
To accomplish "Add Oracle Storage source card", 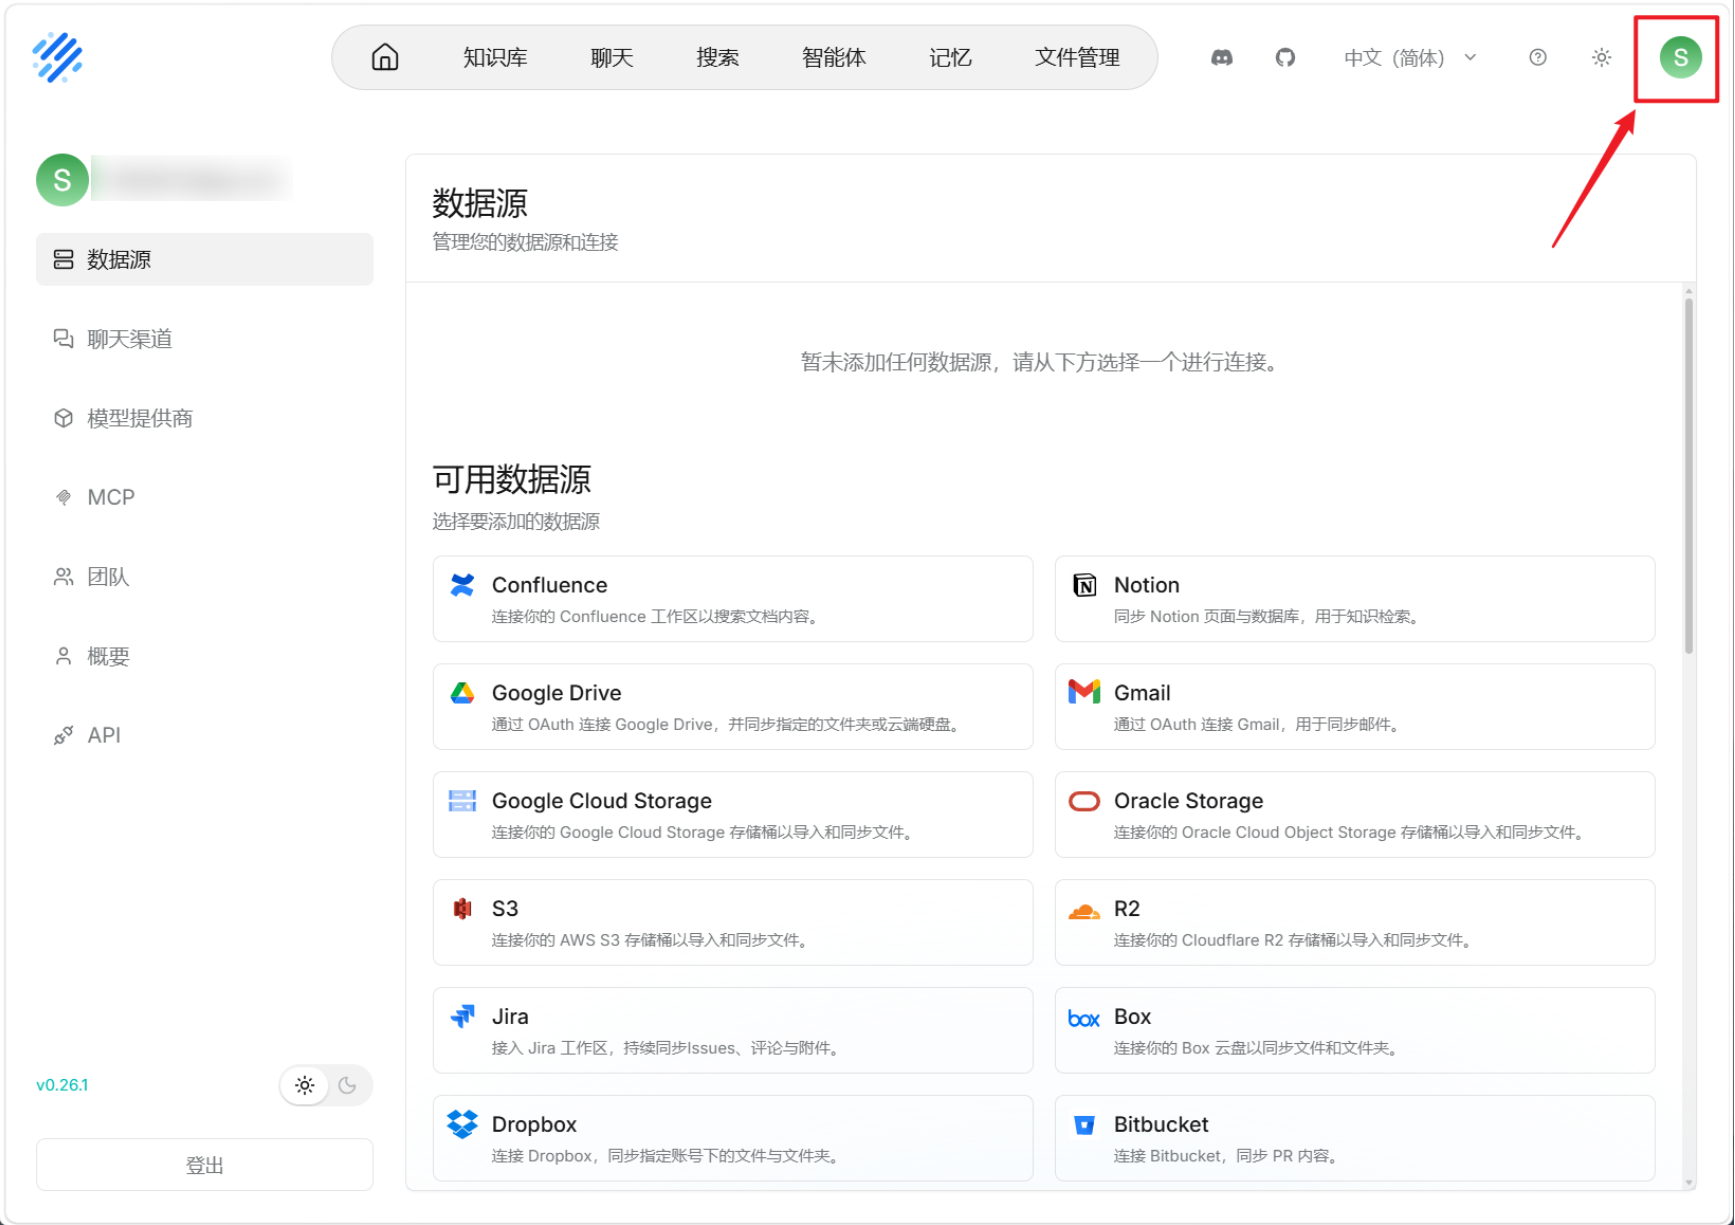I will coord(1355,815).
